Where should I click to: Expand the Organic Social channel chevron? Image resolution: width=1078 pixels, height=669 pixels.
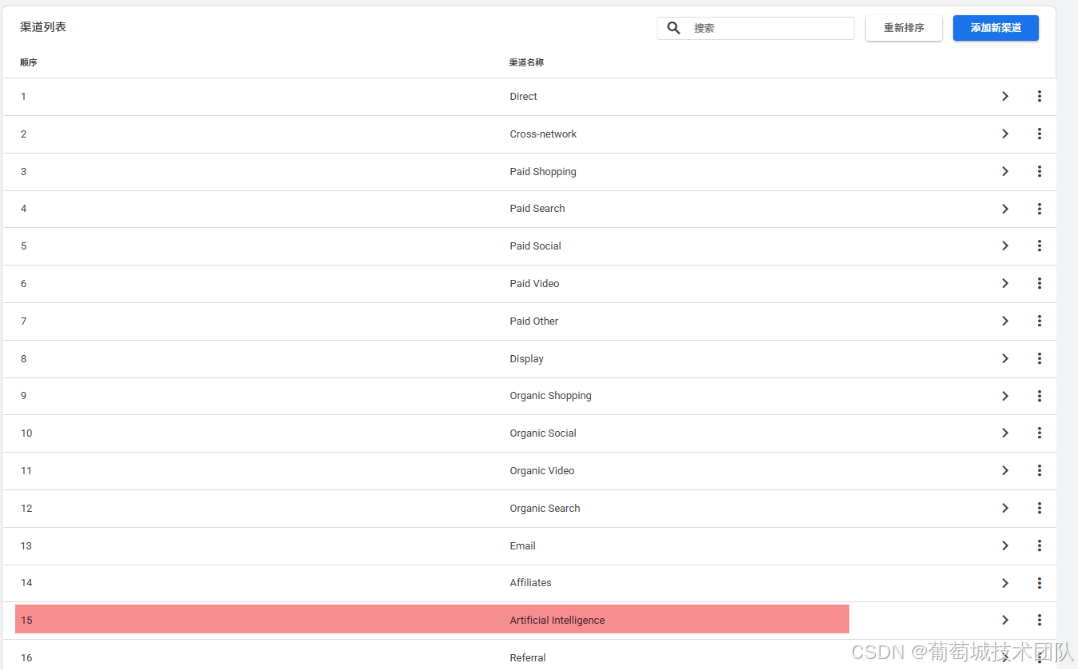coord(1005,432)
